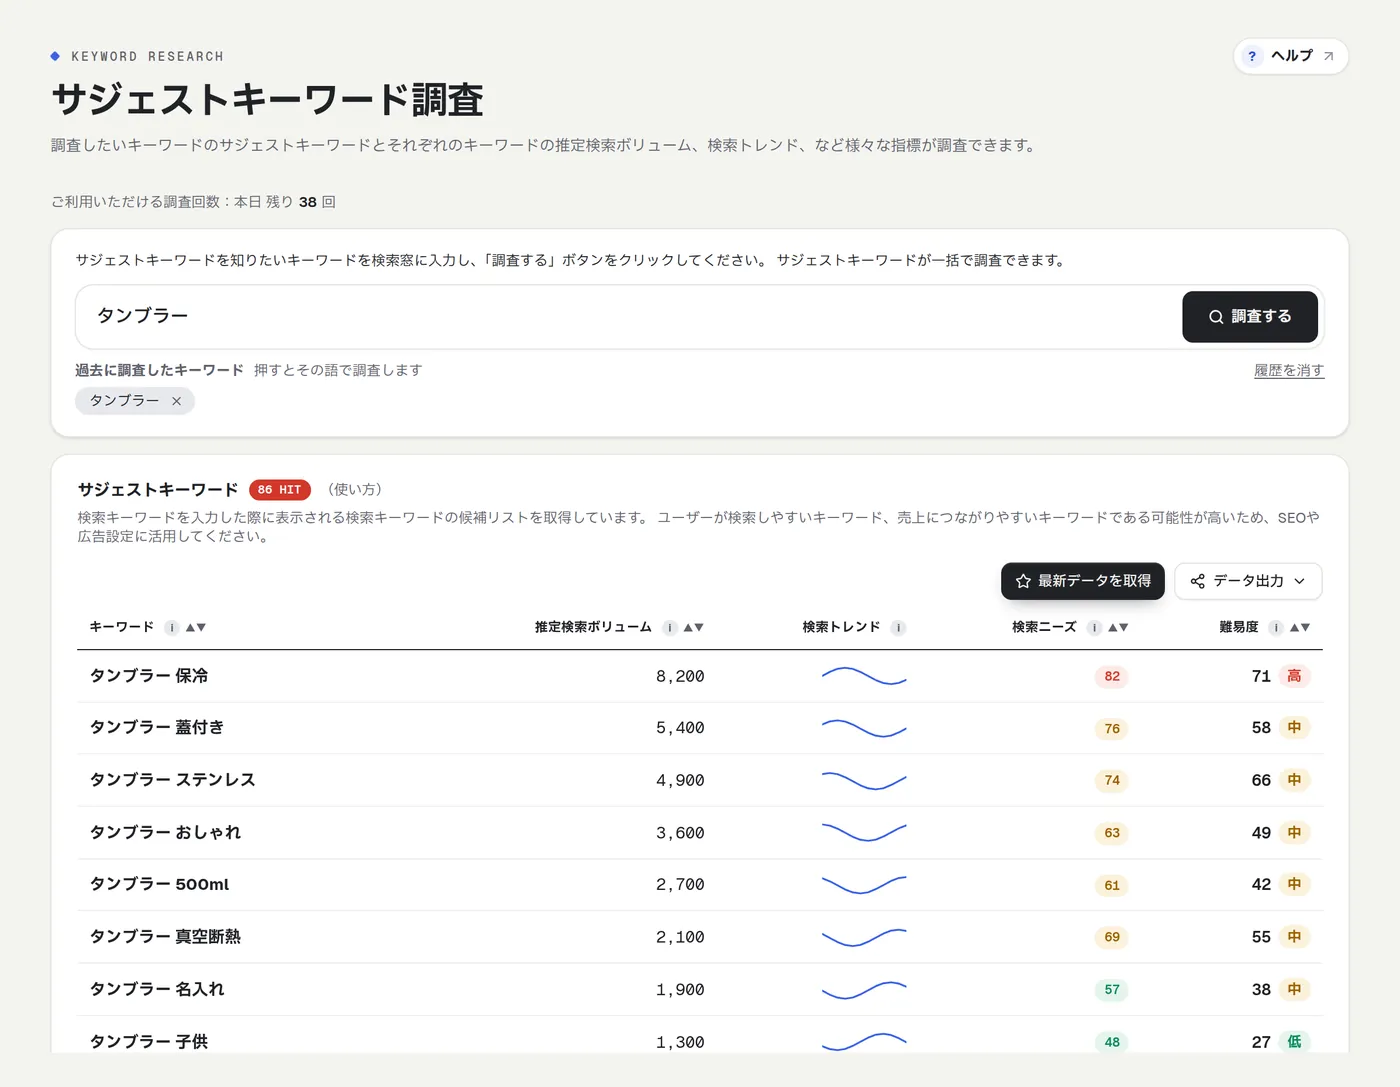Click the 最新データを取得 button

point(1083,581)
